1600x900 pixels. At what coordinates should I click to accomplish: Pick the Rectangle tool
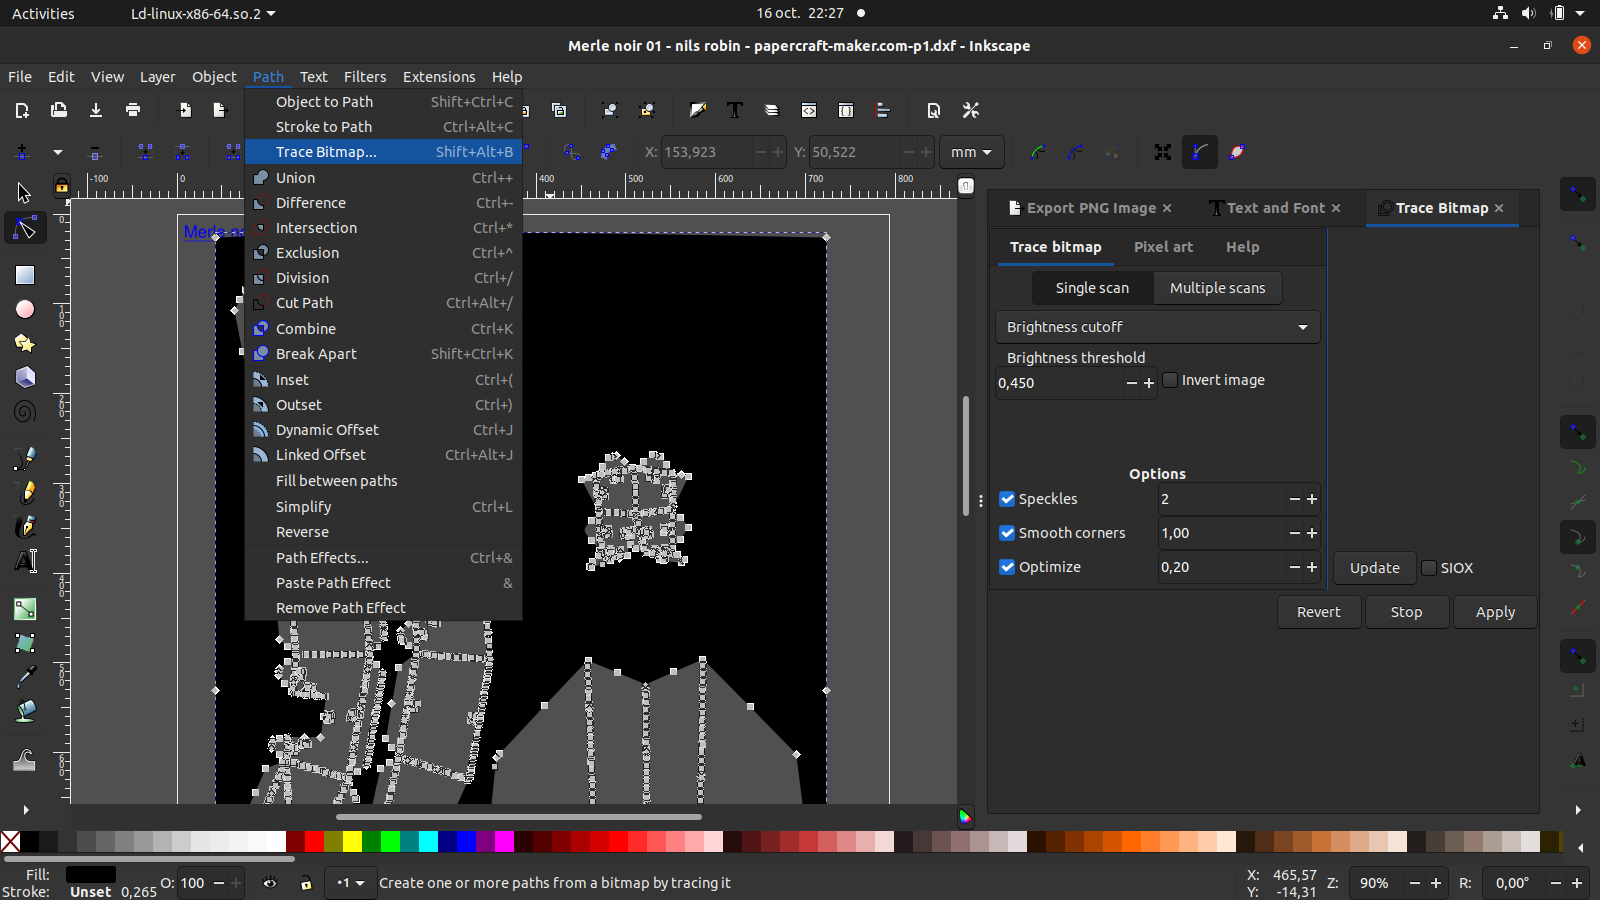click(24, 275)
